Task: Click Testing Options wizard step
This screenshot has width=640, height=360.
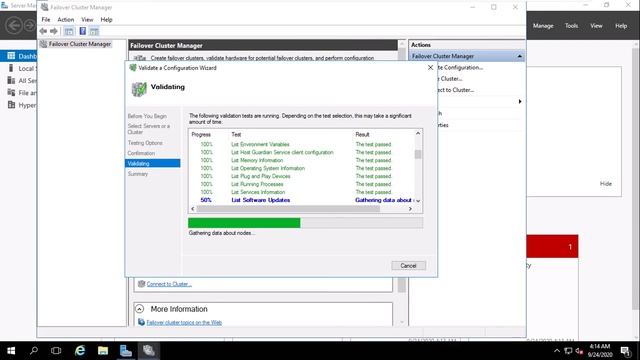Action: [145, 143]
